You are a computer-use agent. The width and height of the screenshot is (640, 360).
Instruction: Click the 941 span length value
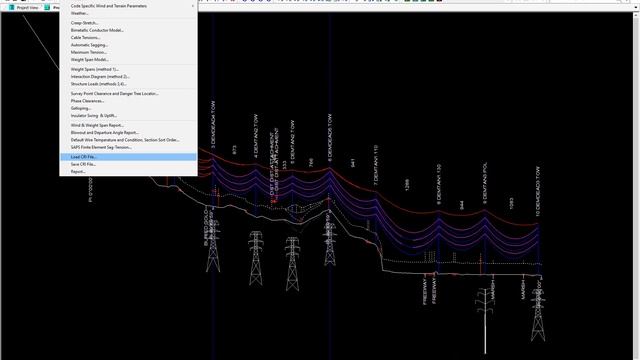pyautogui.click(x=353, y=163)
